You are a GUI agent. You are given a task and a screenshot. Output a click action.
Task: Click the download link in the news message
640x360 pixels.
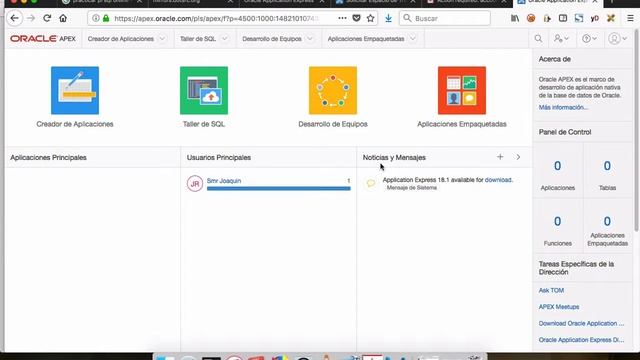point(498,180)
